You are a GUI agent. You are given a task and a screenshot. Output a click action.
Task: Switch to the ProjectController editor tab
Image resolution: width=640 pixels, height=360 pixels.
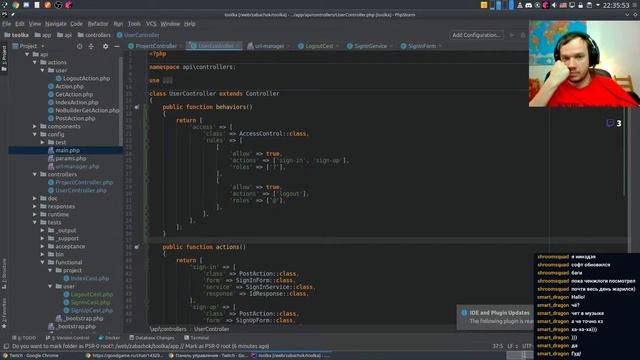tap(153, 46)
